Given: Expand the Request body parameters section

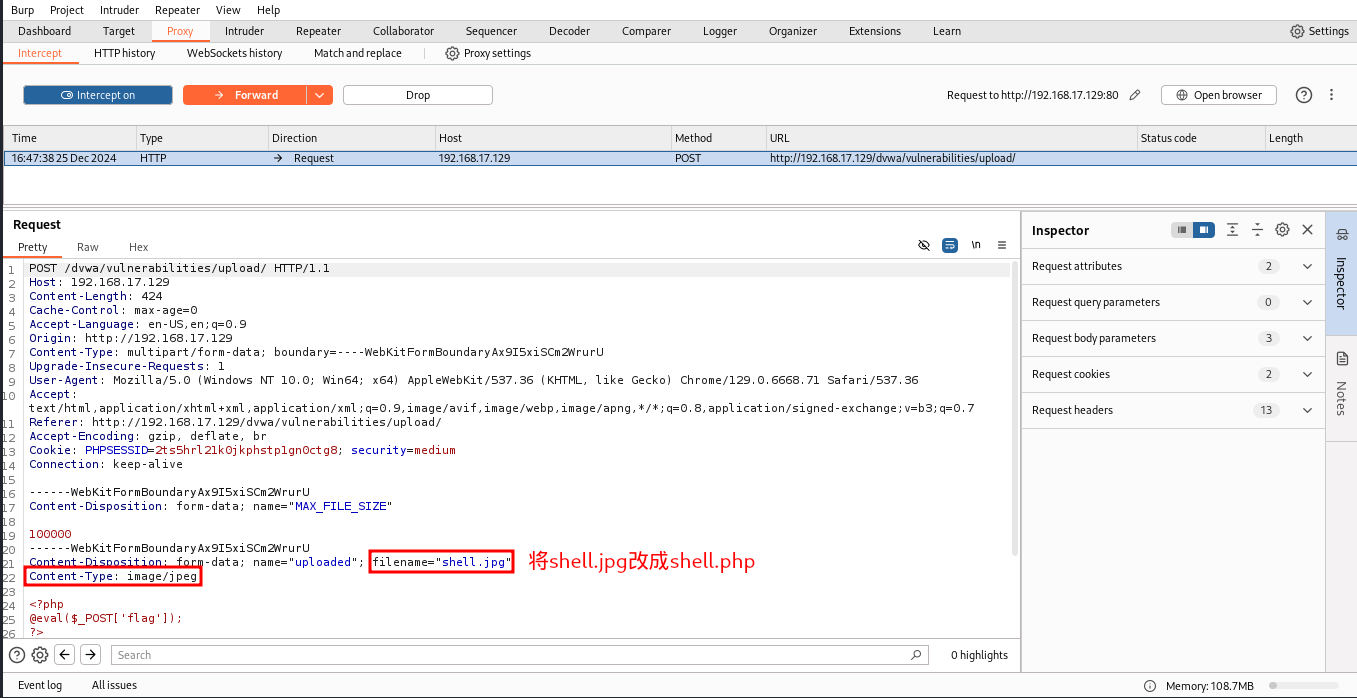Looking at the screenshot, I should [x=1173, y=338].
